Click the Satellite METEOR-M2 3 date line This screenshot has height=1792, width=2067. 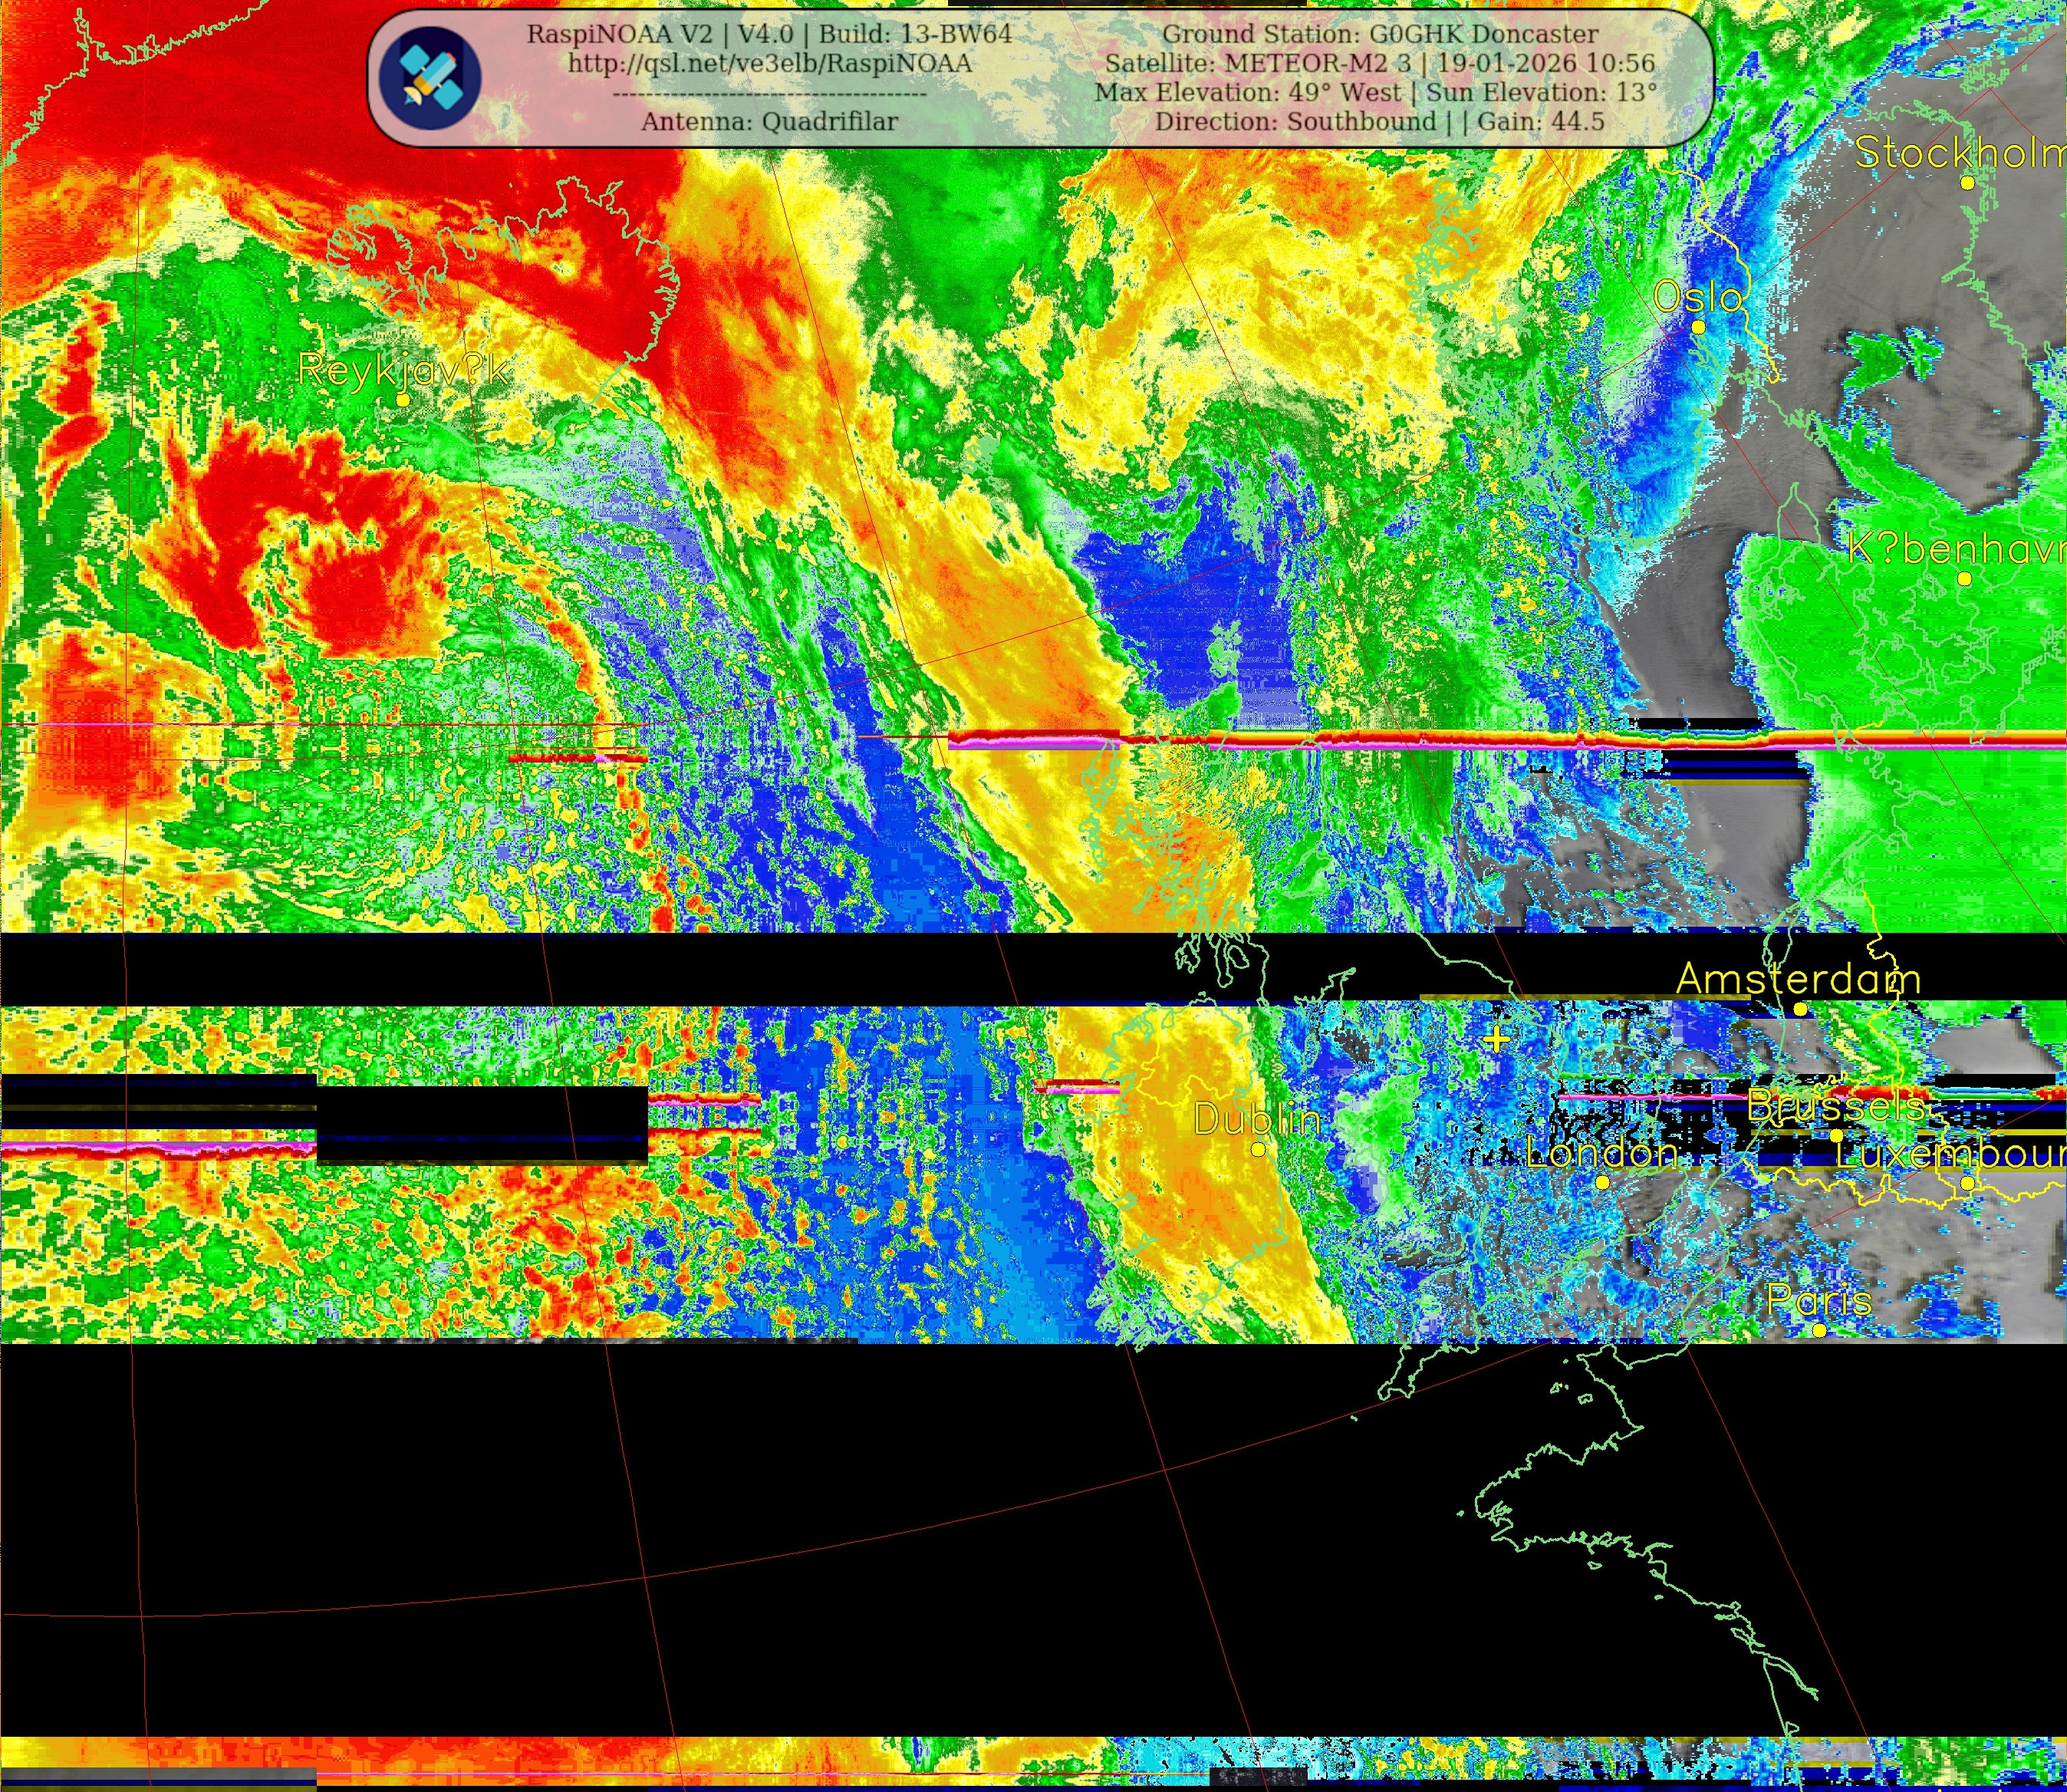tap(1380, 63)
